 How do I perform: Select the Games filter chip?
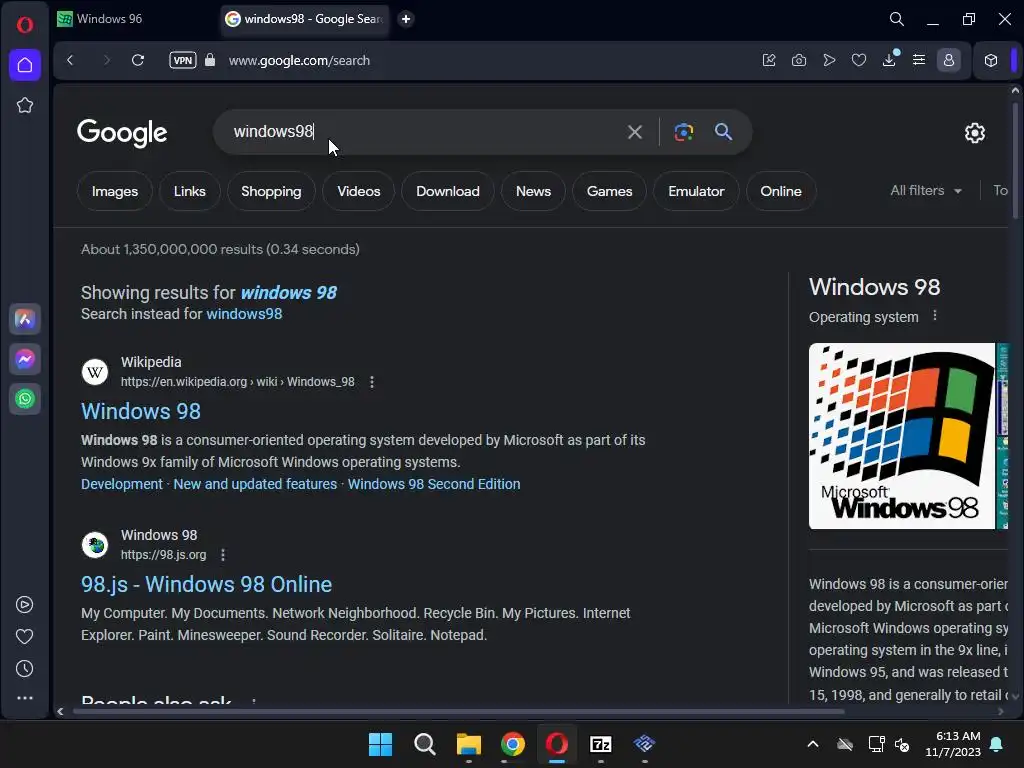tap(609, 191)
